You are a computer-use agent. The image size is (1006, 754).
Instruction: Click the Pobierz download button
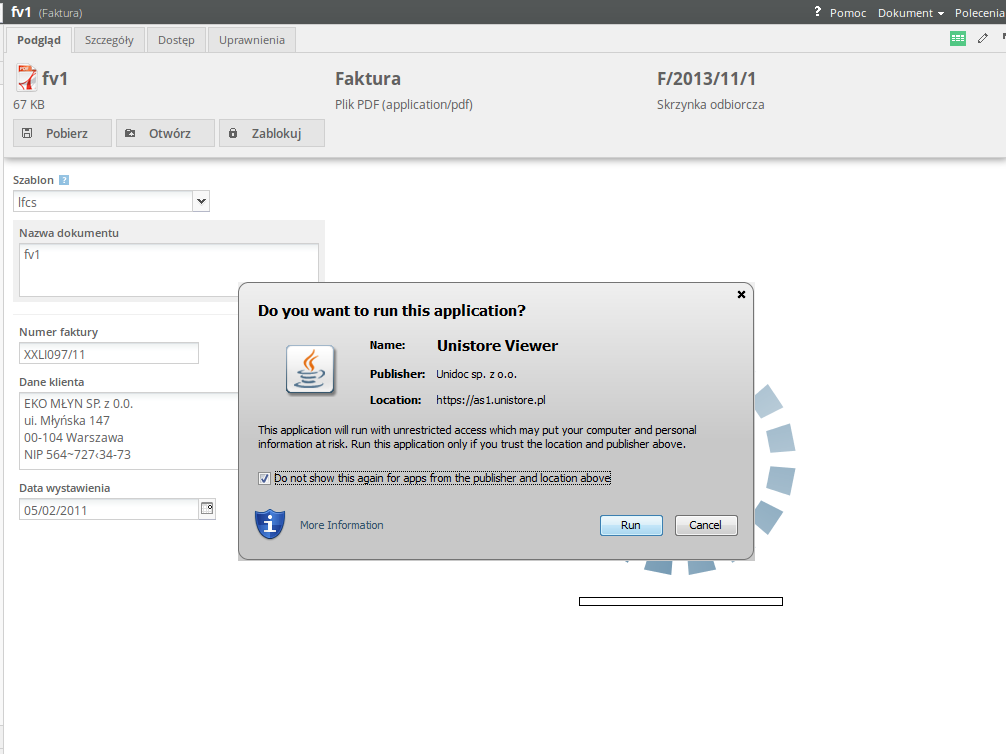[x=62, y=133]
